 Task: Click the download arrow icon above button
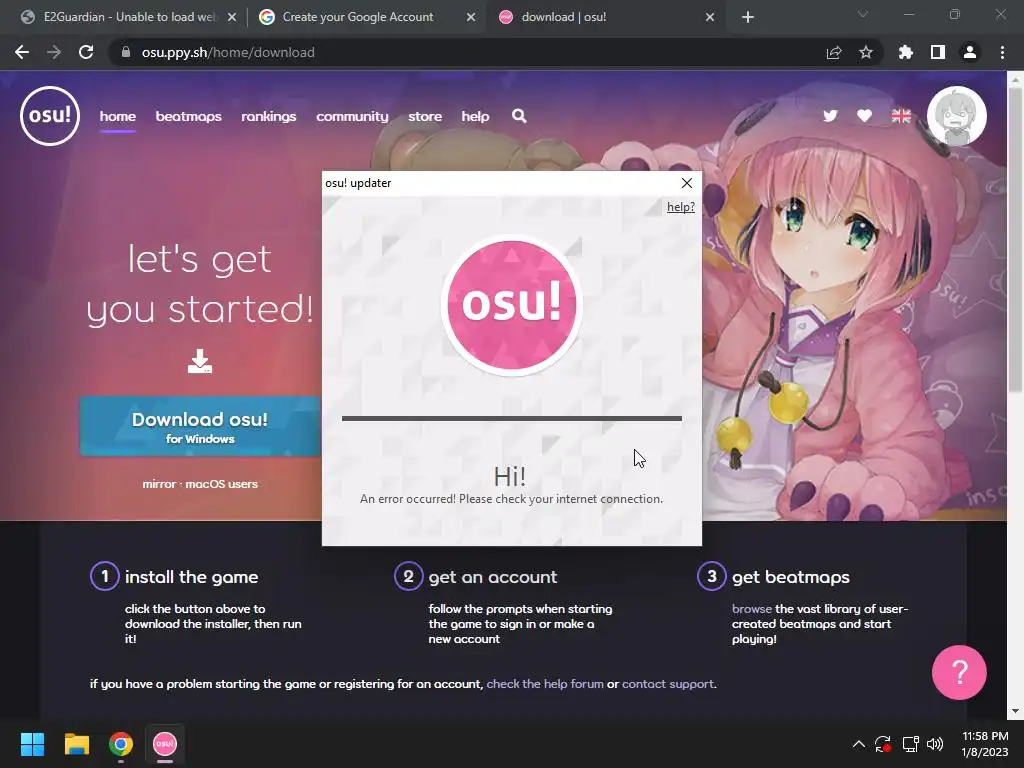(200, 361)
